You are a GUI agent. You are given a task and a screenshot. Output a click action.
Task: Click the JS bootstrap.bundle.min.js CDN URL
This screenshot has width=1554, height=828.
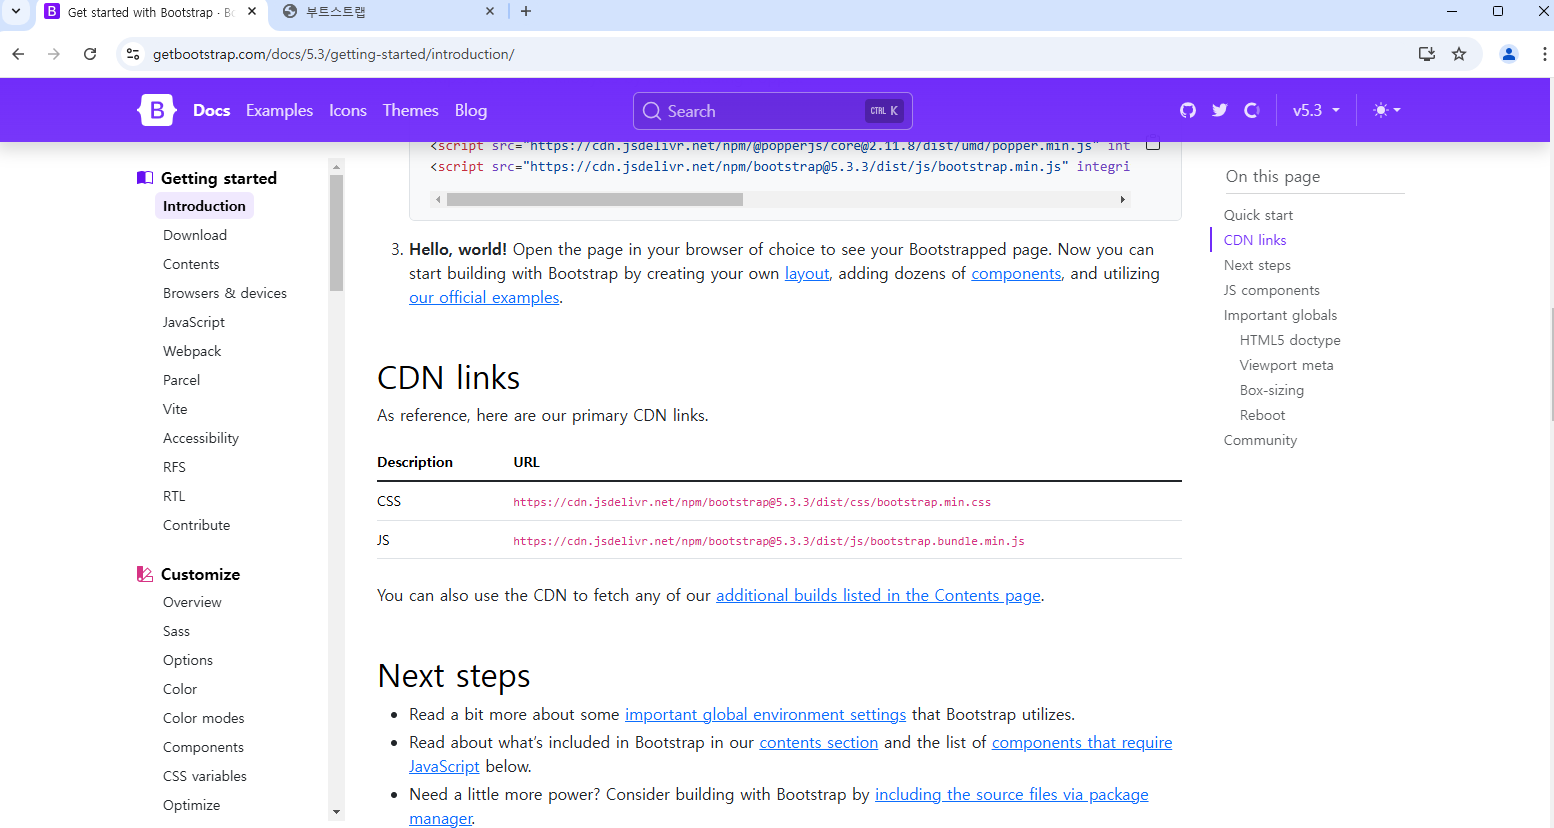769,541
